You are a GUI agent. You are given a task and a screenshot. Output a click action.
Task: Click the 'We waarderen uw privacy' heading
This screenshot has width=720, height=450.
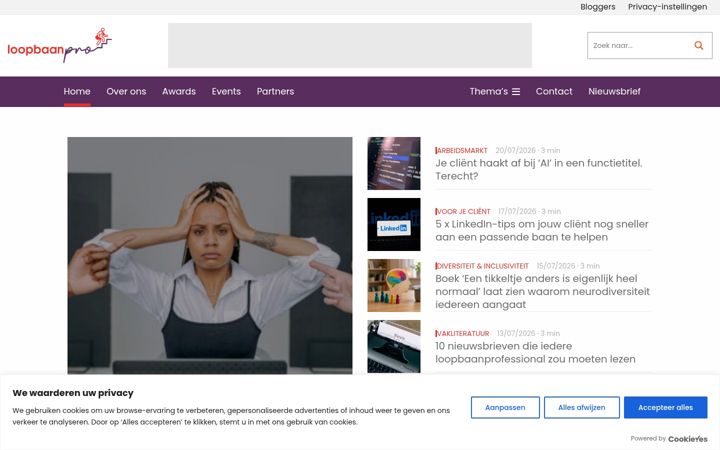[x=73, y=393]
